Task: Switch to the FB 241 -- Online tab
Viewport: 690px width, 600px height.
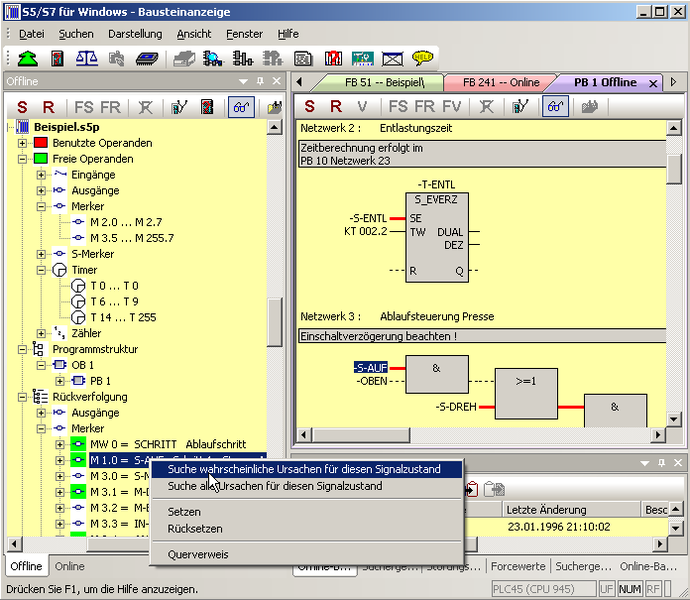Action: click(x=501, y=82)
